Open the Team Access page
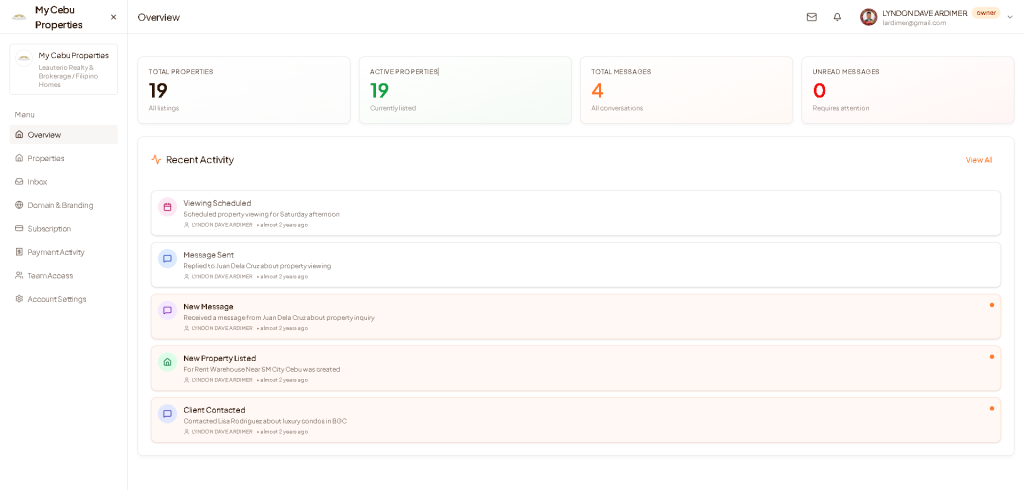 [x=49, y=276]
